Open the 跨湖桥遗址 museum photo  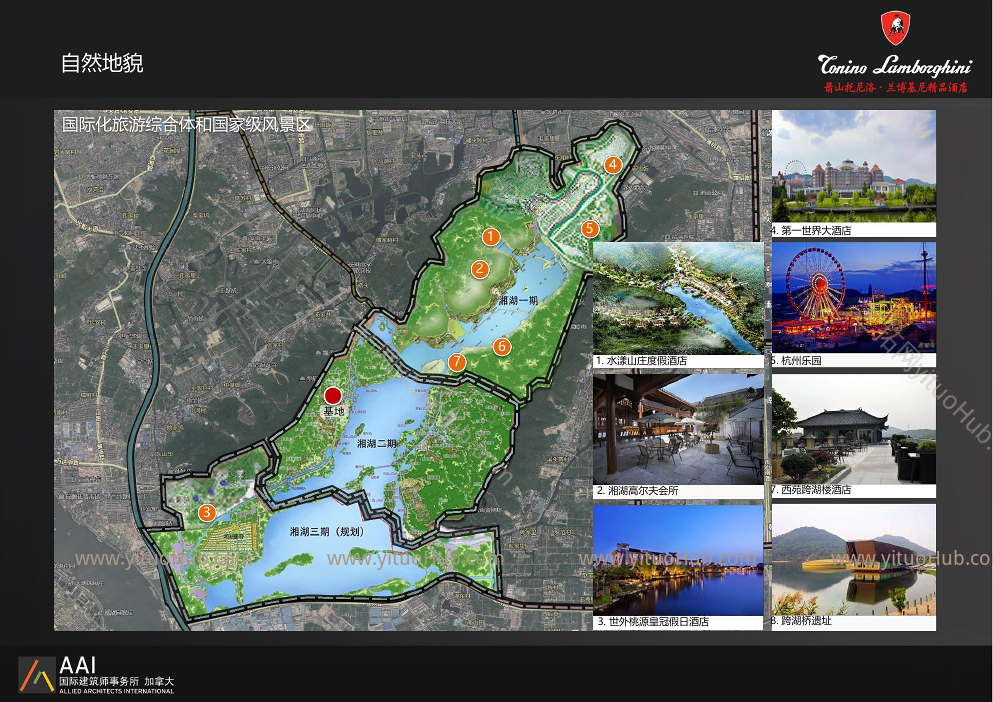coord(854,559)
